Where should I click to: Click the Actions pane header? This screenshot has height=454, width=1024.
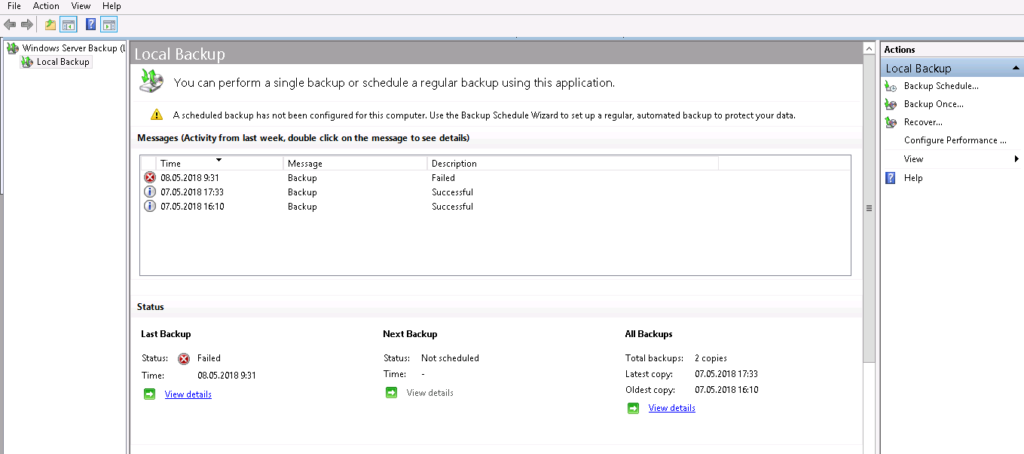point(952,49)
